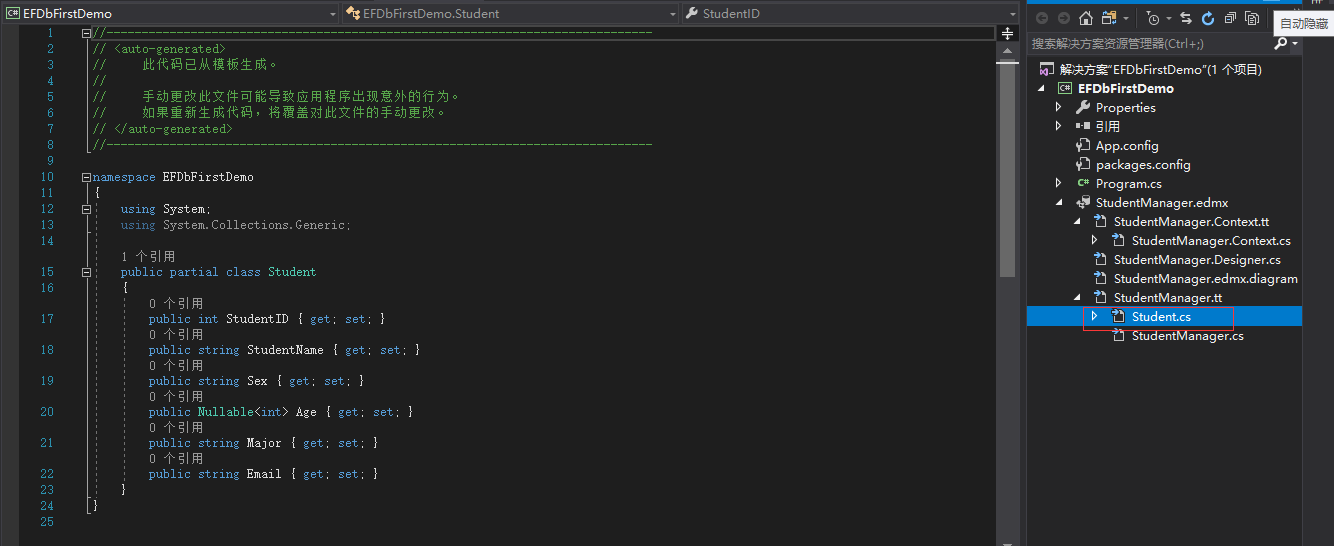Select packages.config in Solution Explorer

click(1143, 164)
